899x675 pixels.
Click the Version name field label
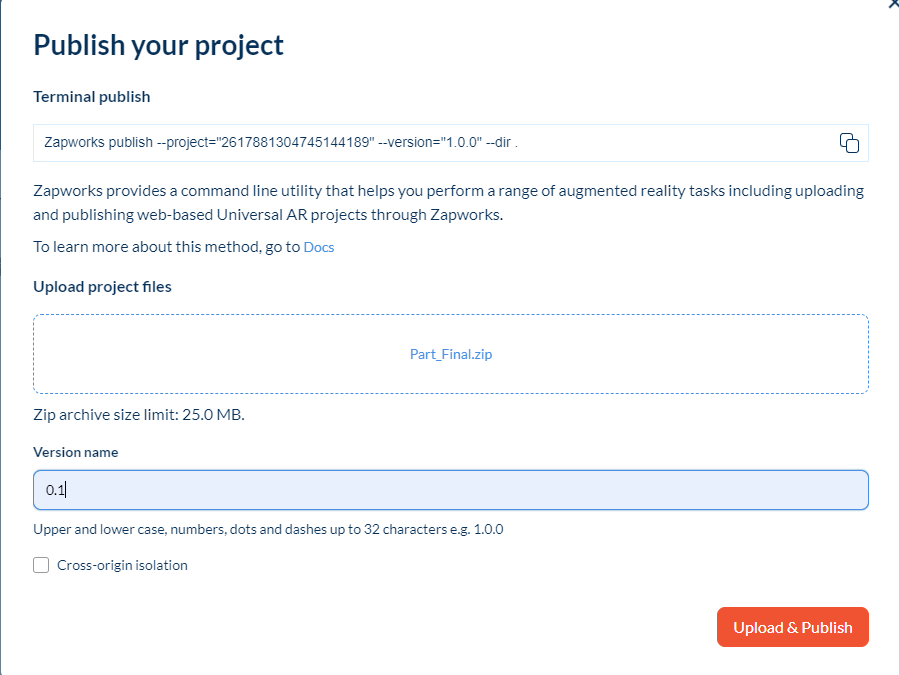(x=76, y=452)
